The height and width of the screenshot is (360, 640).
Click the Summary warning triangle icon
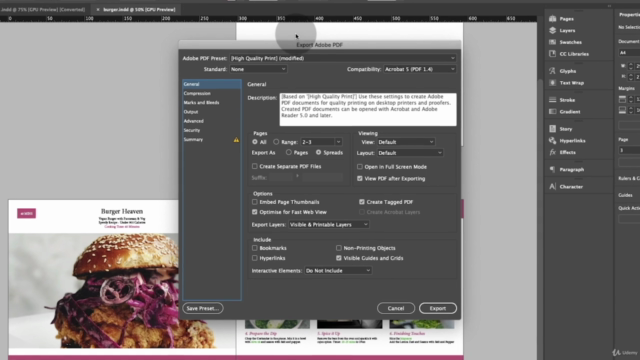(x=236, y=140)
